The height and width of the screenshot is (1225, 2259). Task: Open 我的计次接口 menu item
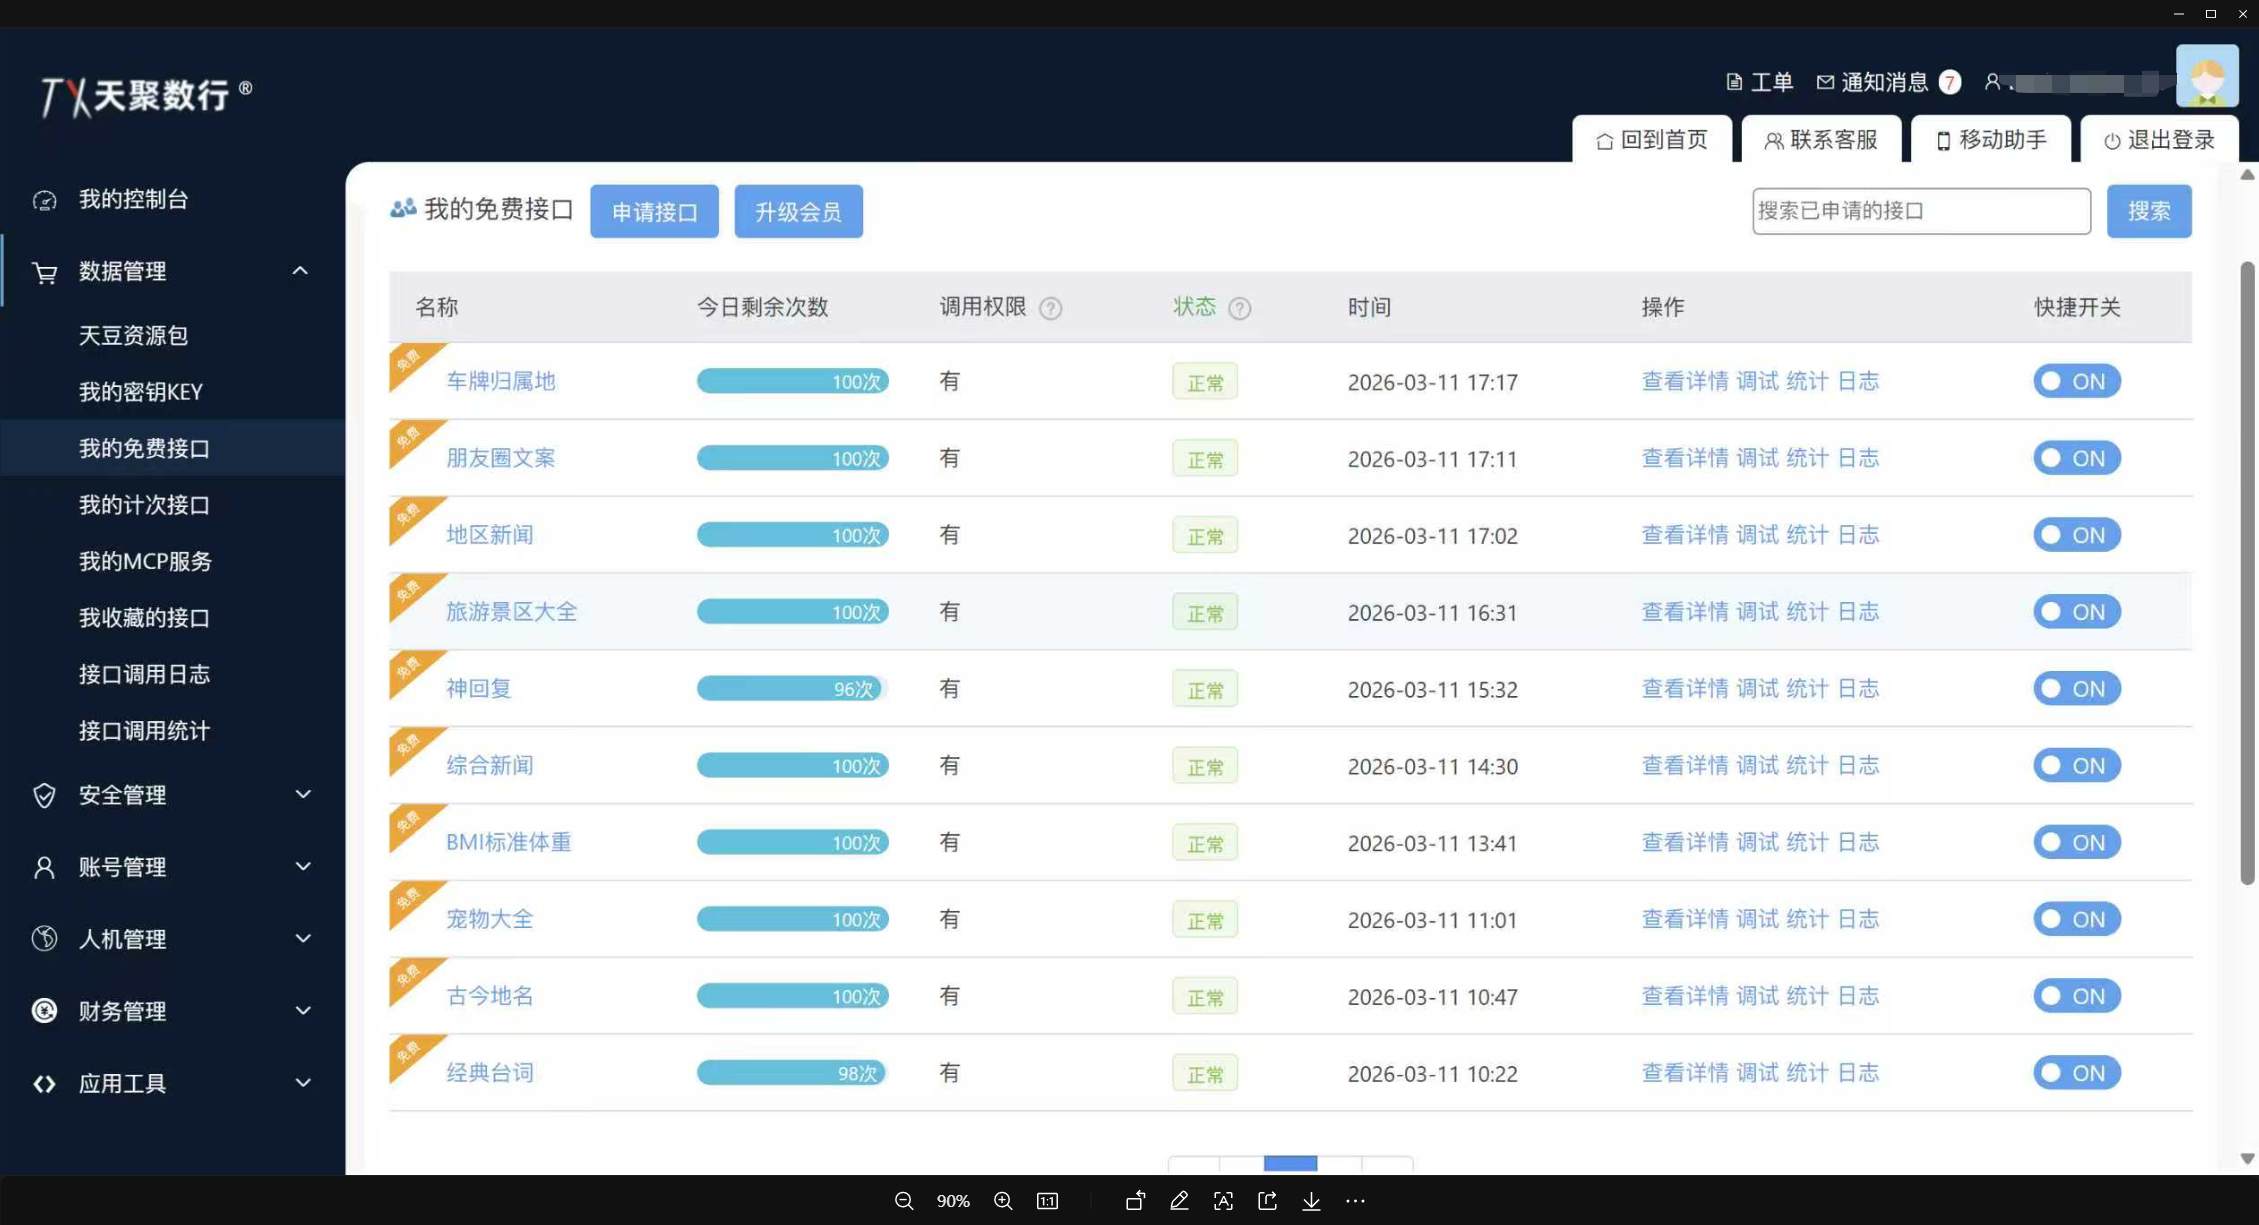click(x=145, y=505)
